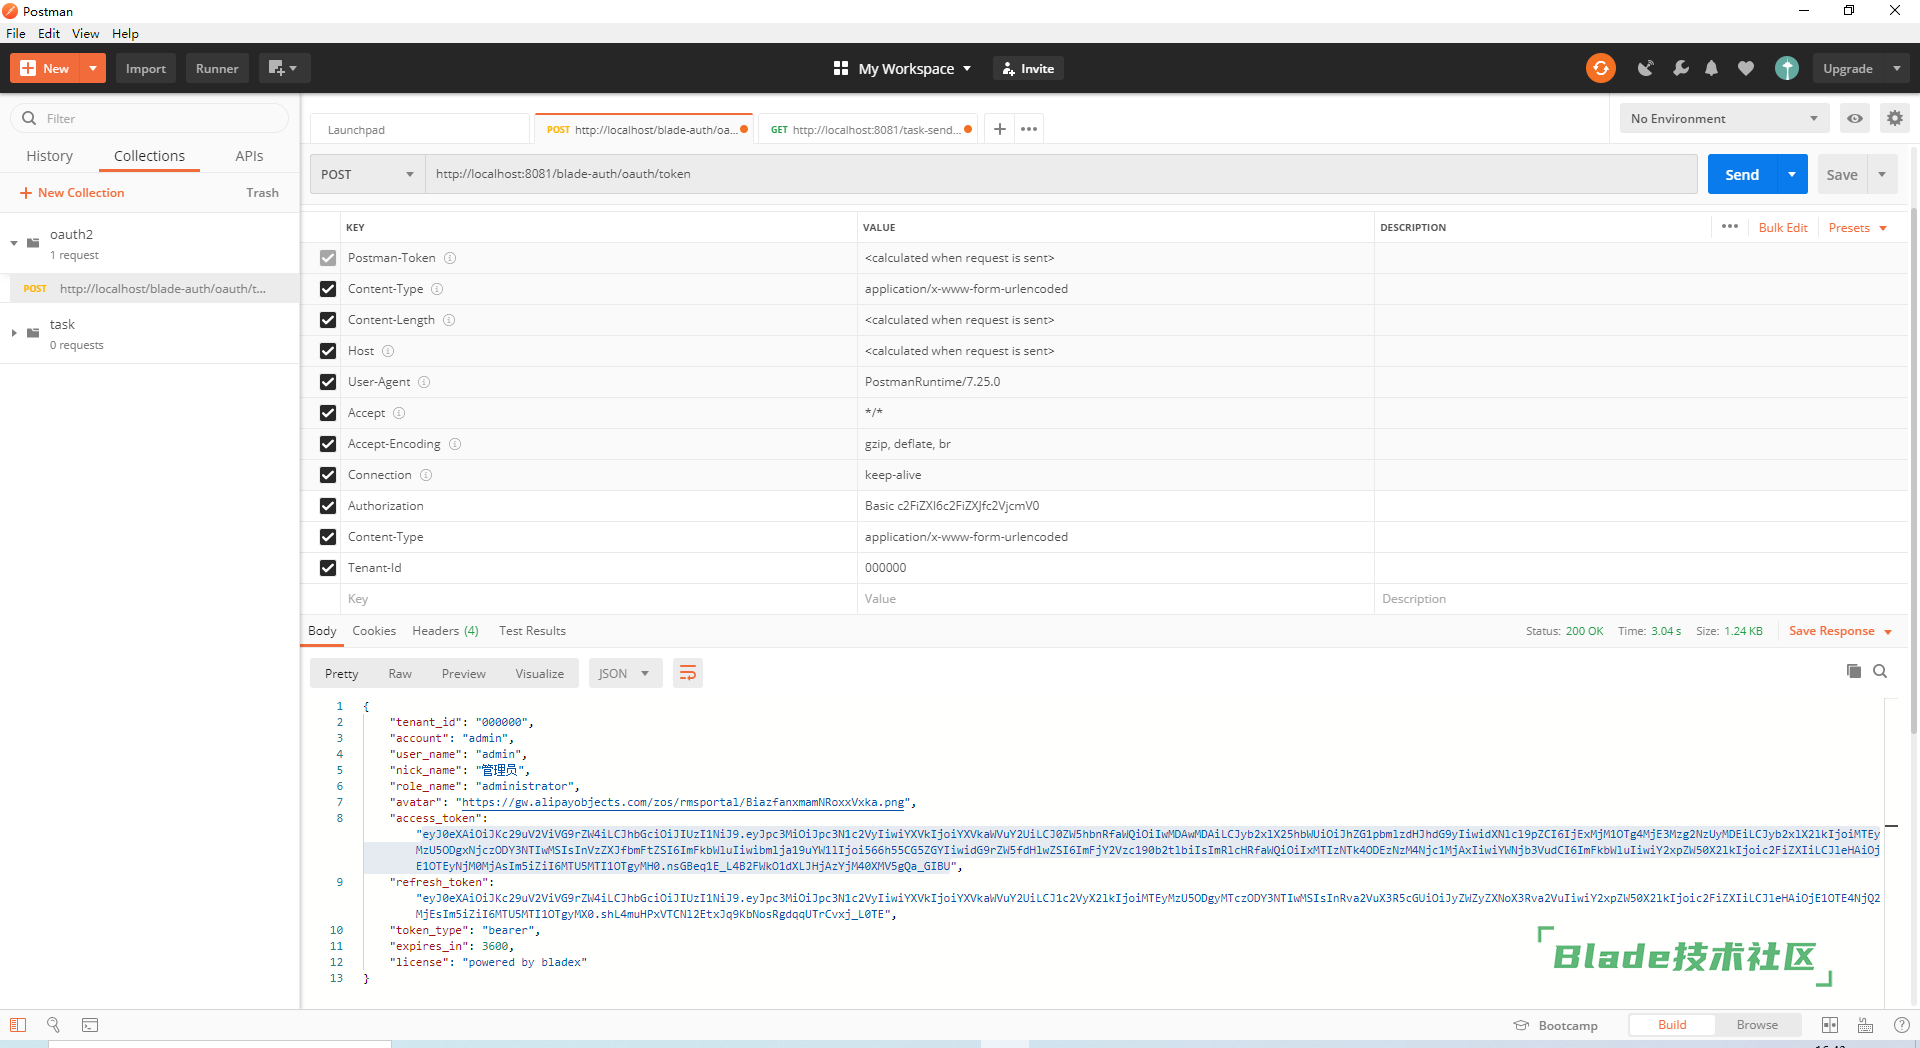Click the Invite button
Viewport: 1920px width, 1048px height.
[1028, 68]
